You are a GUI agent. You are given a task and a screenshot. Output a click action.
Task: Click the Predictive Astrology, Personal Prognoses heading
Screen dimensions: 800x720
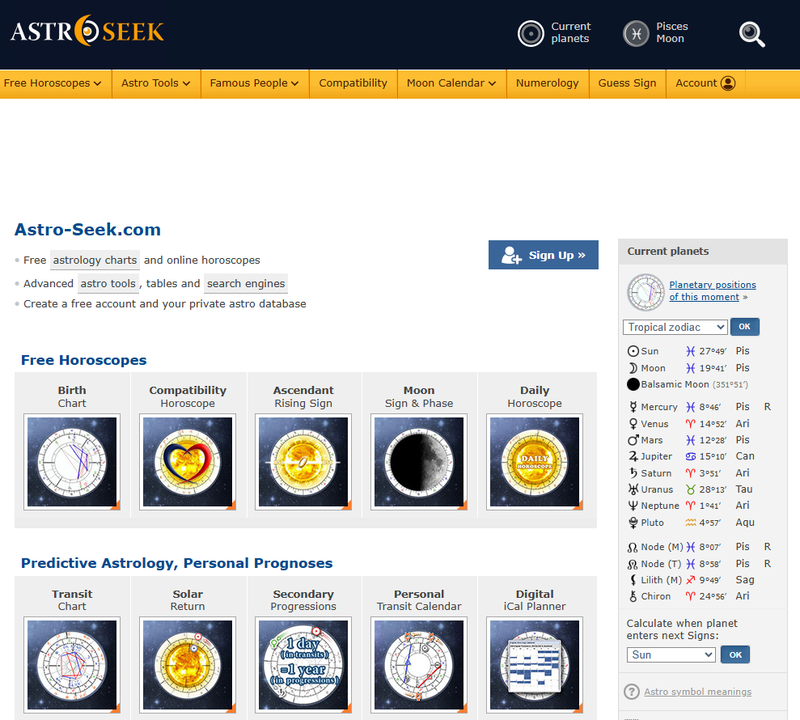point(177,563)
